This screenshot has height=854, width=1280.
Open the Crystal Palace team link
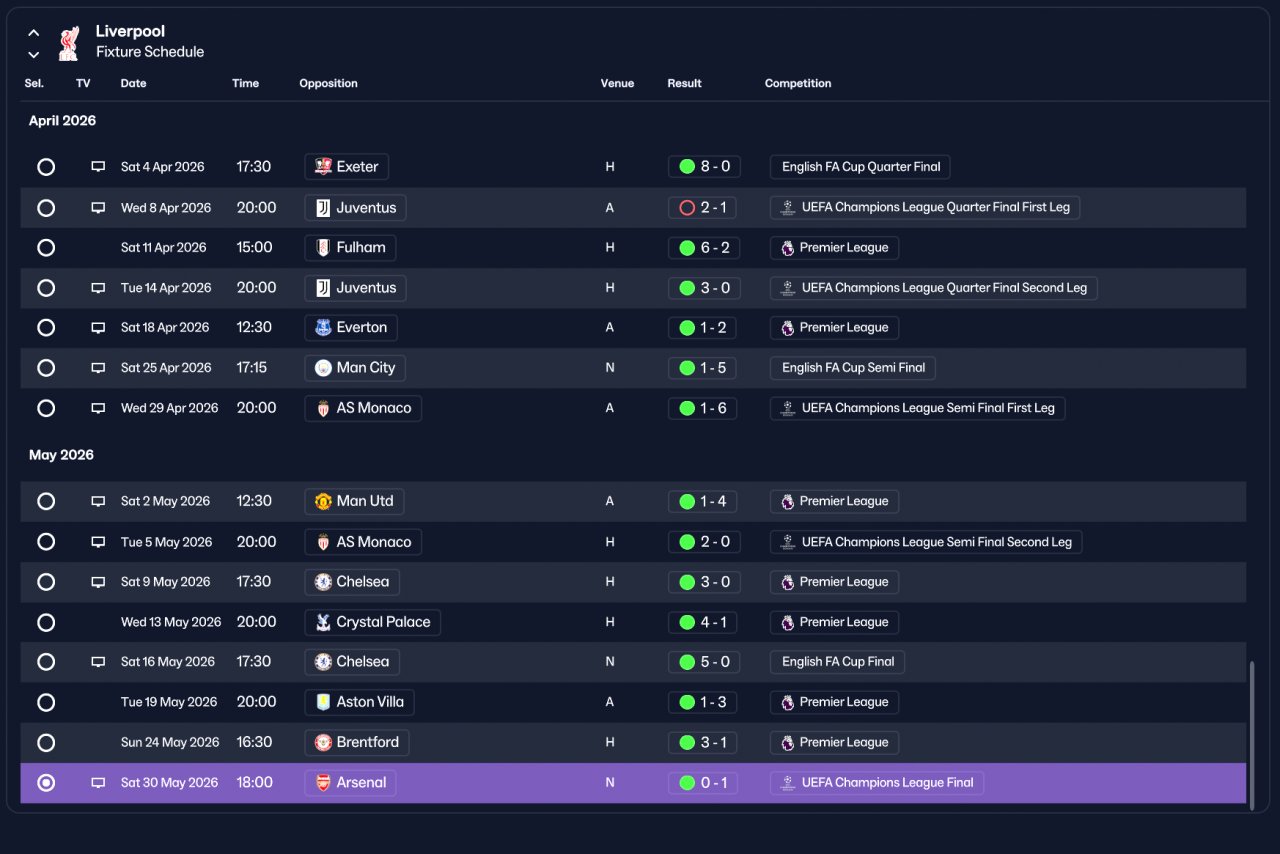tap(372, 622)
